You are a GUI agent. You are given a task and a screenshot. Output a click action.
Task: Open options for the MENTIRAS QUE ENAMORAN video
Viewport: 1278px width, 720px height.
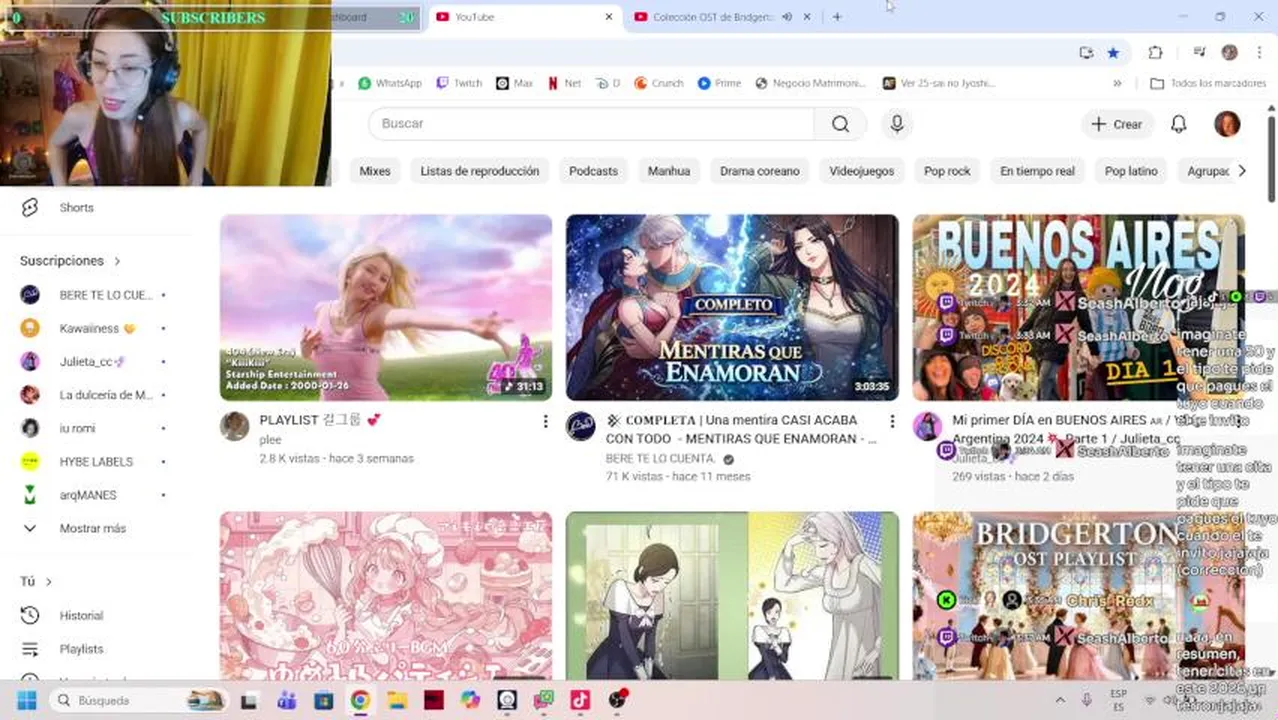892,421
